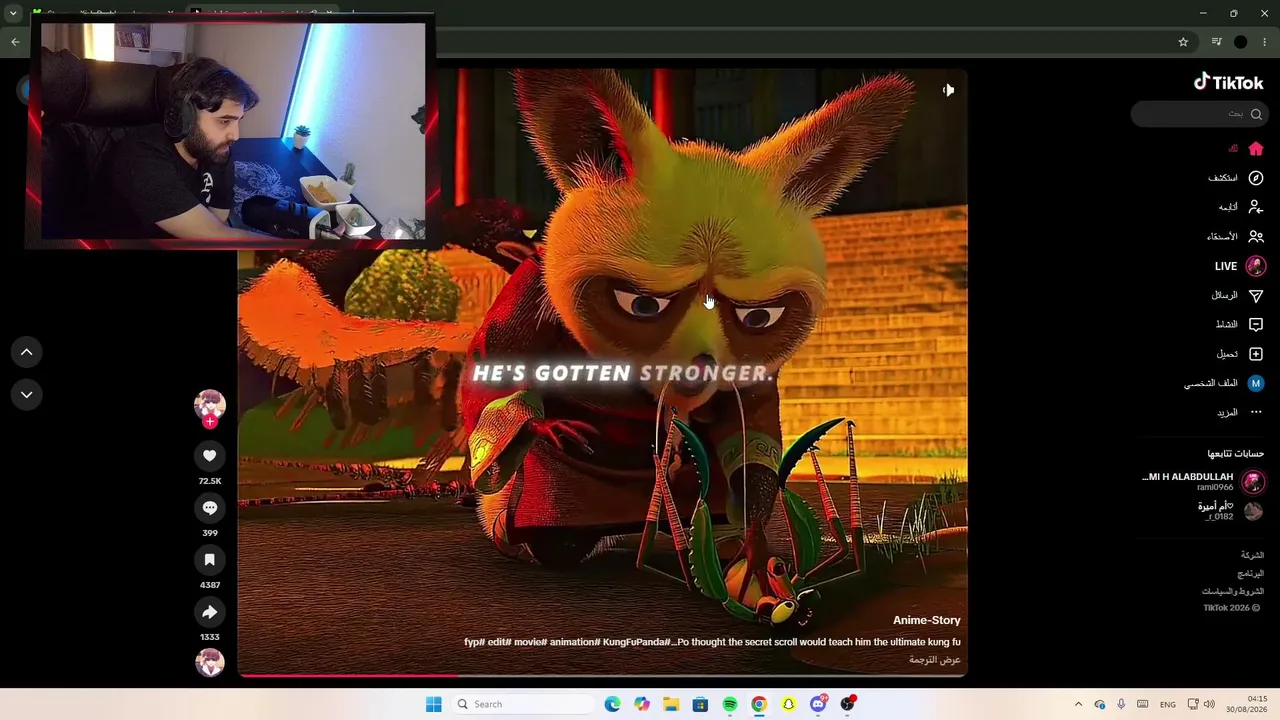Image resolution: width=1280 pixels, height=720 pixels.
Task: Expand the Program footer section
Action: pos(1250,574)
